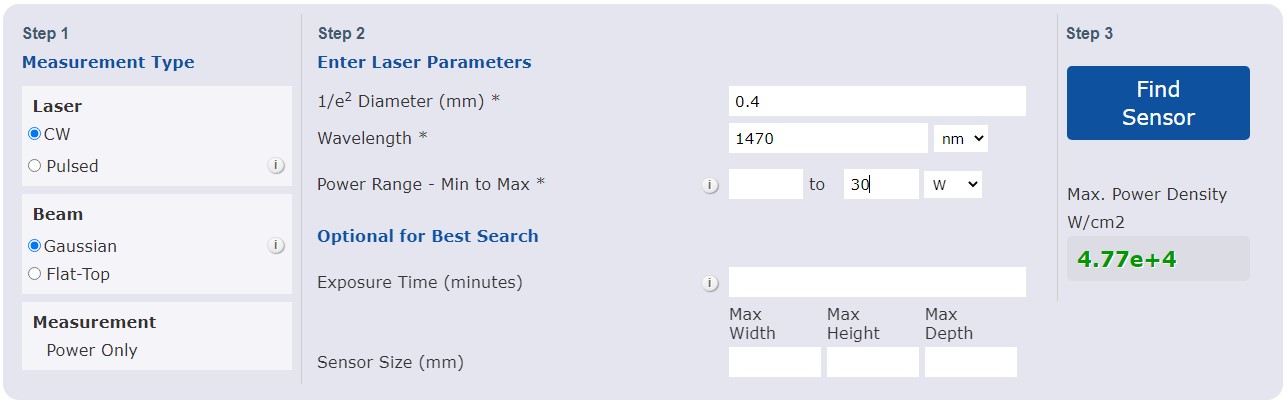Image resolution: width=1287 pixels, height=404 pixels.
Task: Click the minimum power input field
Action: pos(766,184)
